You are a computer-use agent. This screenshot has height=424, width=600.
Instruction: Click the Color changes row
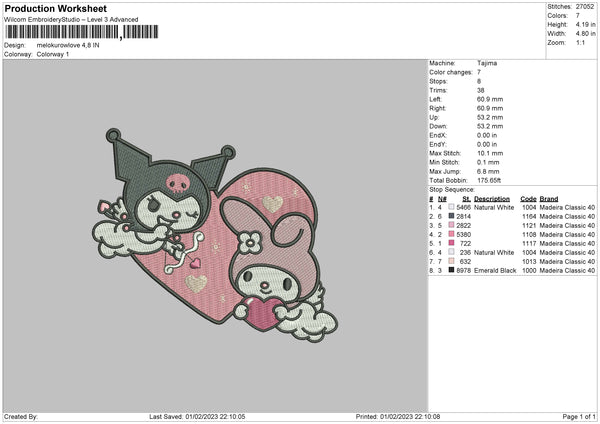pyautogui.click(x=455, y=72)
